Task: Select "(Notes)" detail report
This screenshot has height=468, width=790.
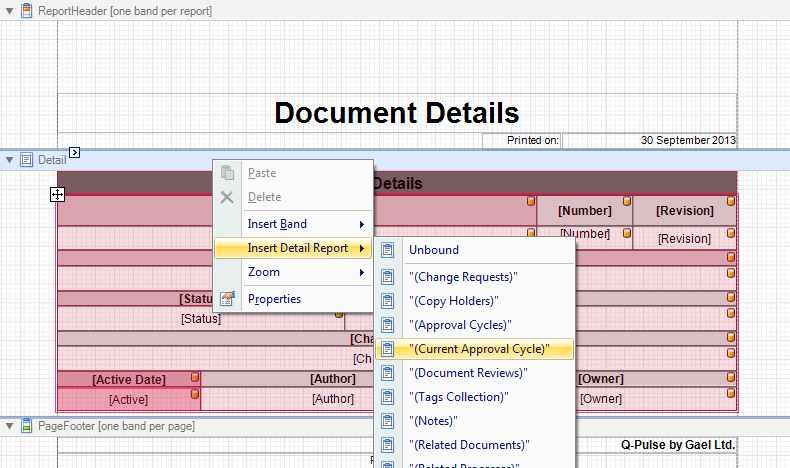Action: point(475,421)
